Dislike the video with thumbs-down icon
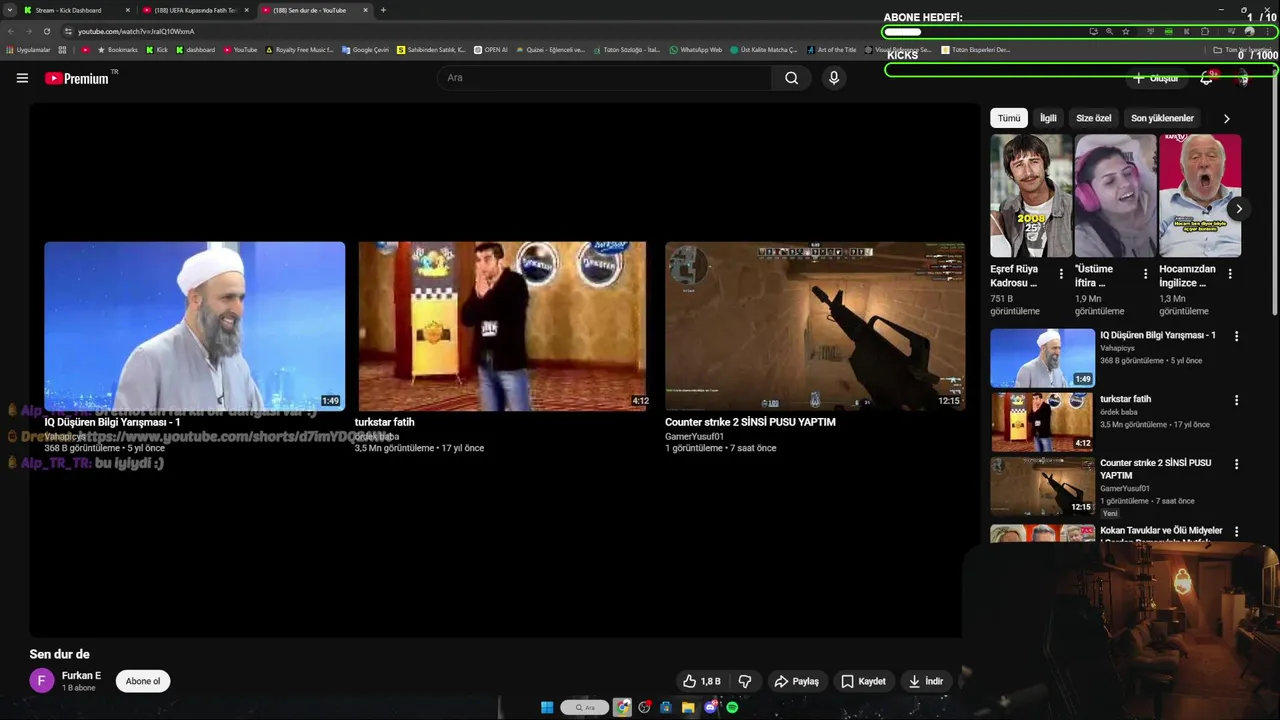1280x720 pixels. (x=745, y=681)
